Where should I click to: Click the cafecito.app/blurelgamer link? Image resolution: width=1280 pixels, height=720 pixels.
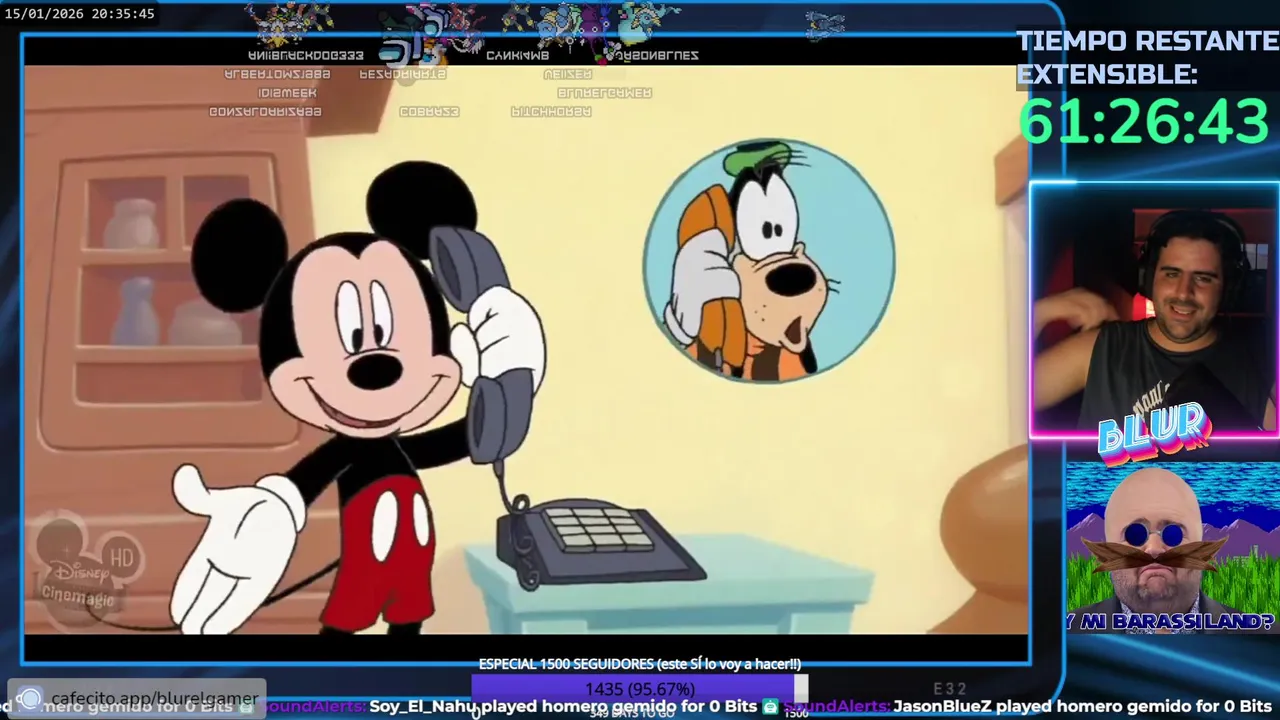[155, 698]
